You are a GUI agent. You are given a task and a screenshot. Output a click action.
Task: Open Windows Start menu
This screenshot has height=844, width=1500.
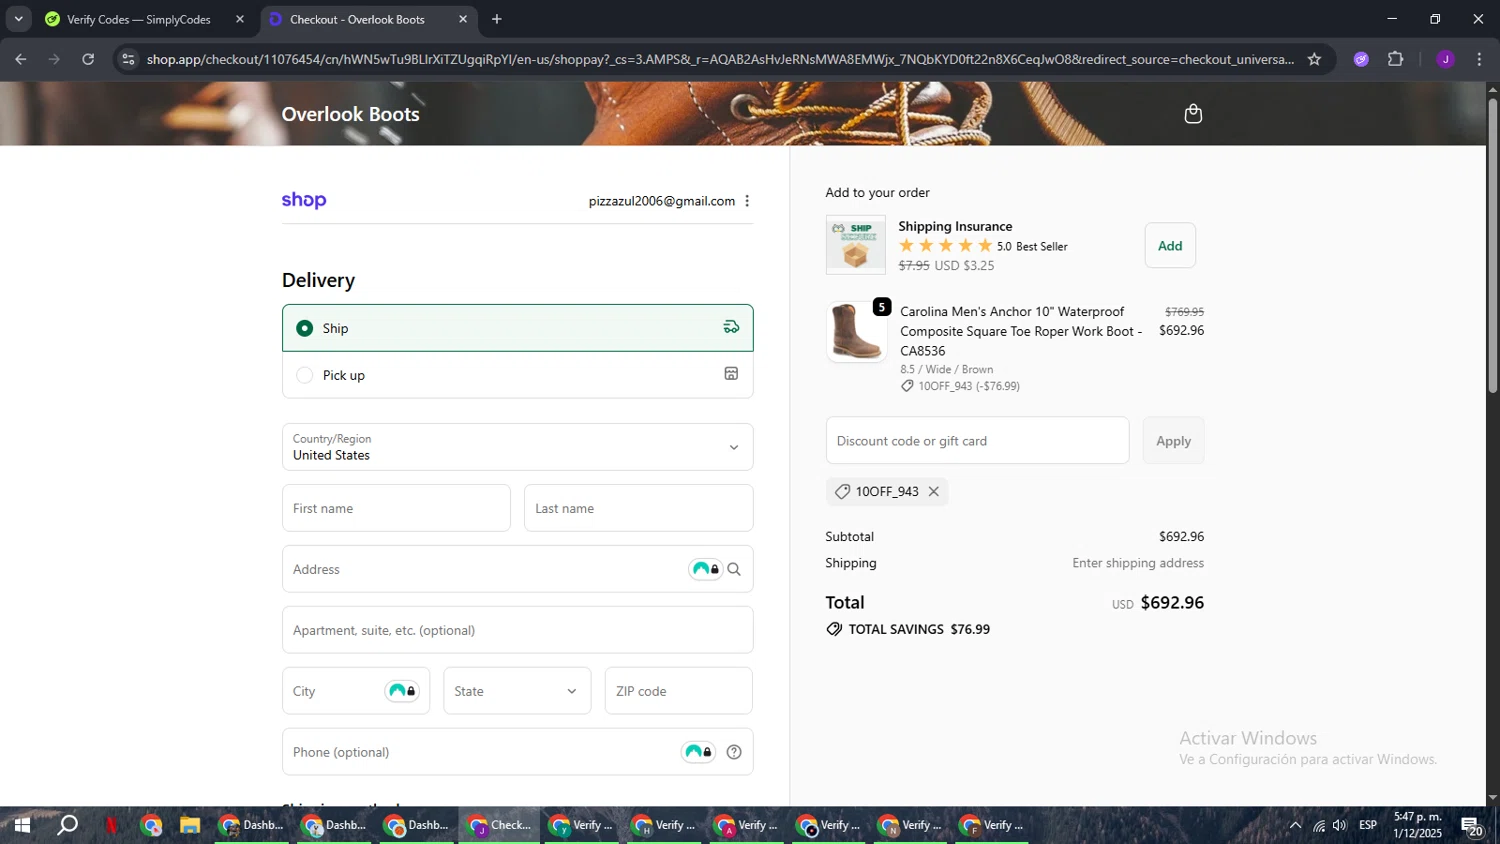click(21, 826)
